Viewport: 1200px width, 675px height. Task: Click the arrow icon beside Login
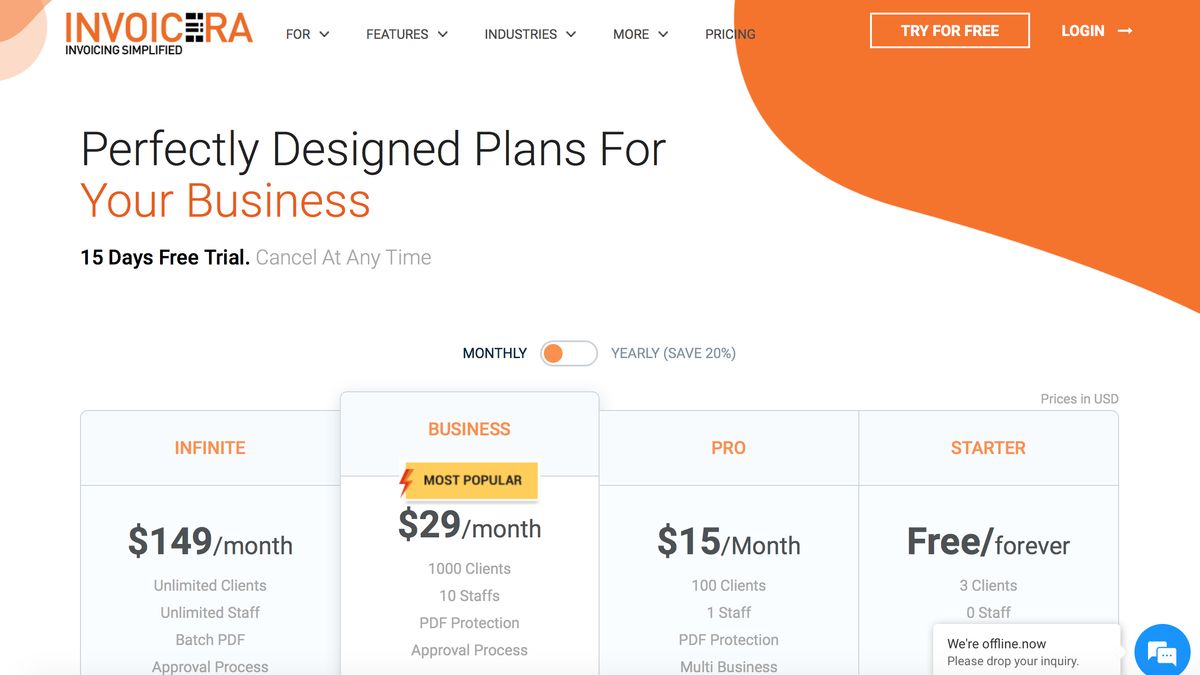[x=1125, y=31]
